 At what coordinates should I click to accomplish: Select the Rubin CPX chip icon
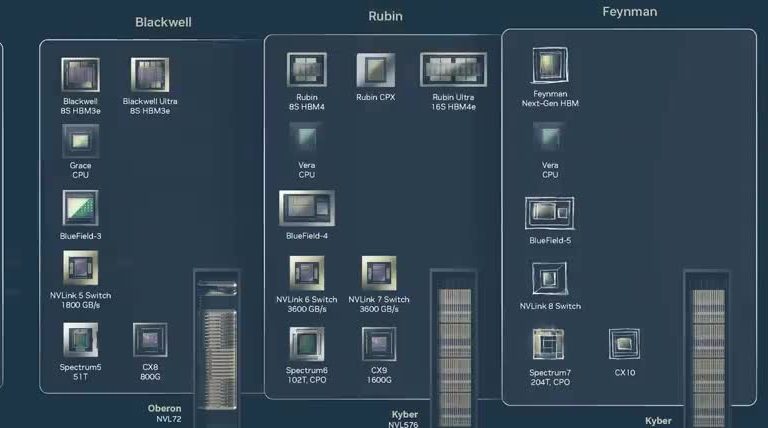point(376,70)
